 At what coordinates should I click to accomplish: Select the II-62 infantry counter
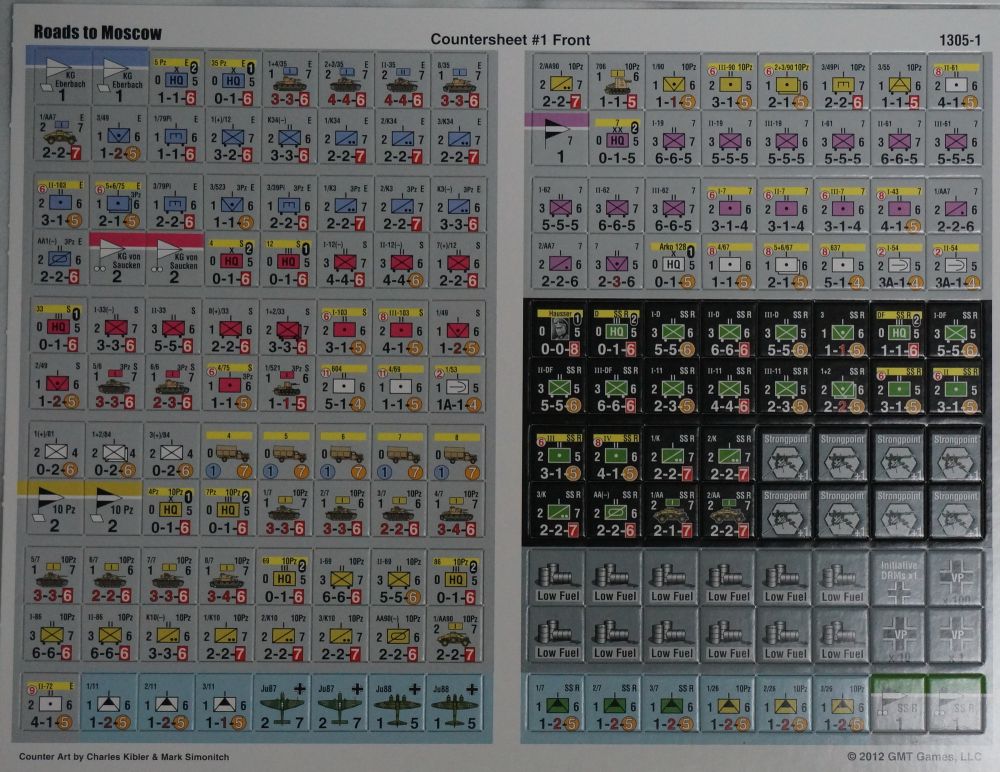pos(617,206)
